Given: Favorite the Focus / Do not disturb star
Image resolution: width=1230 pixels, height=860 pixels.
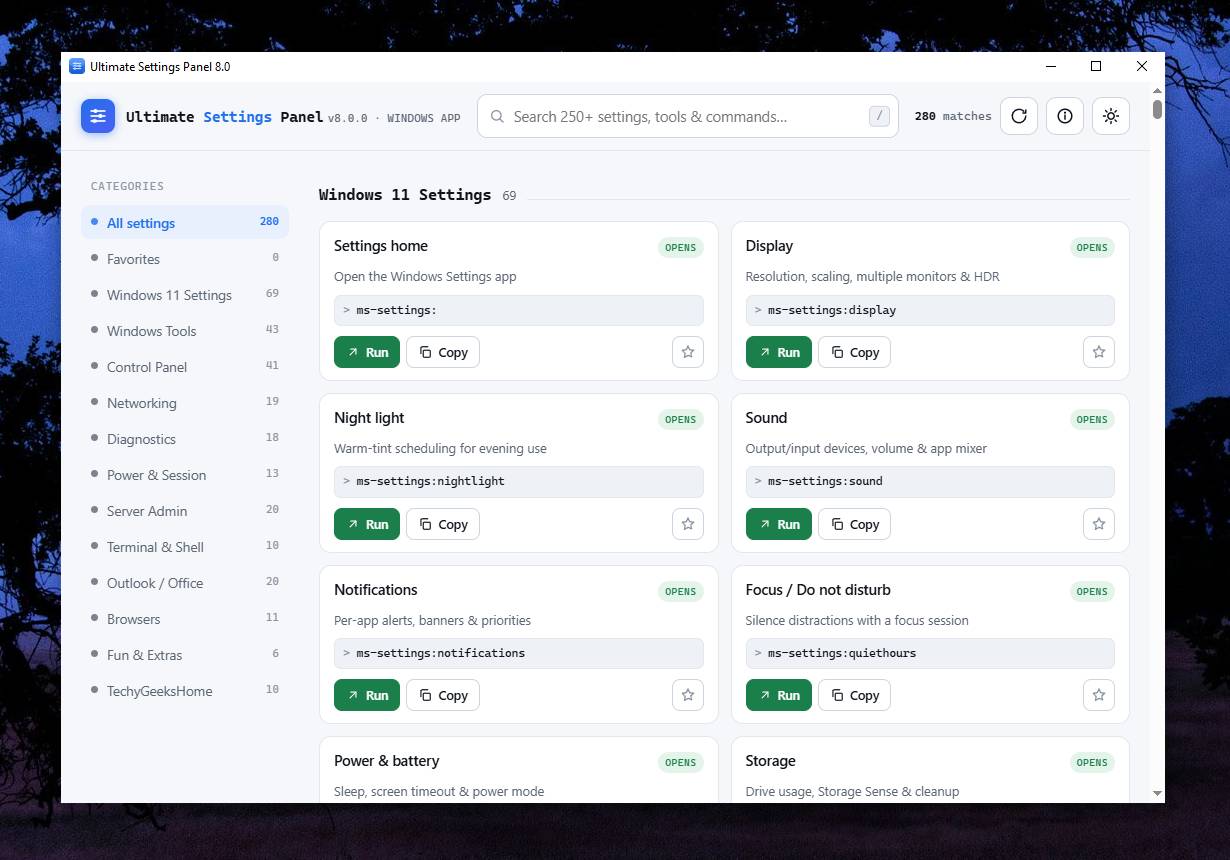Looking at the screenshot, I should click(1099, 695).
